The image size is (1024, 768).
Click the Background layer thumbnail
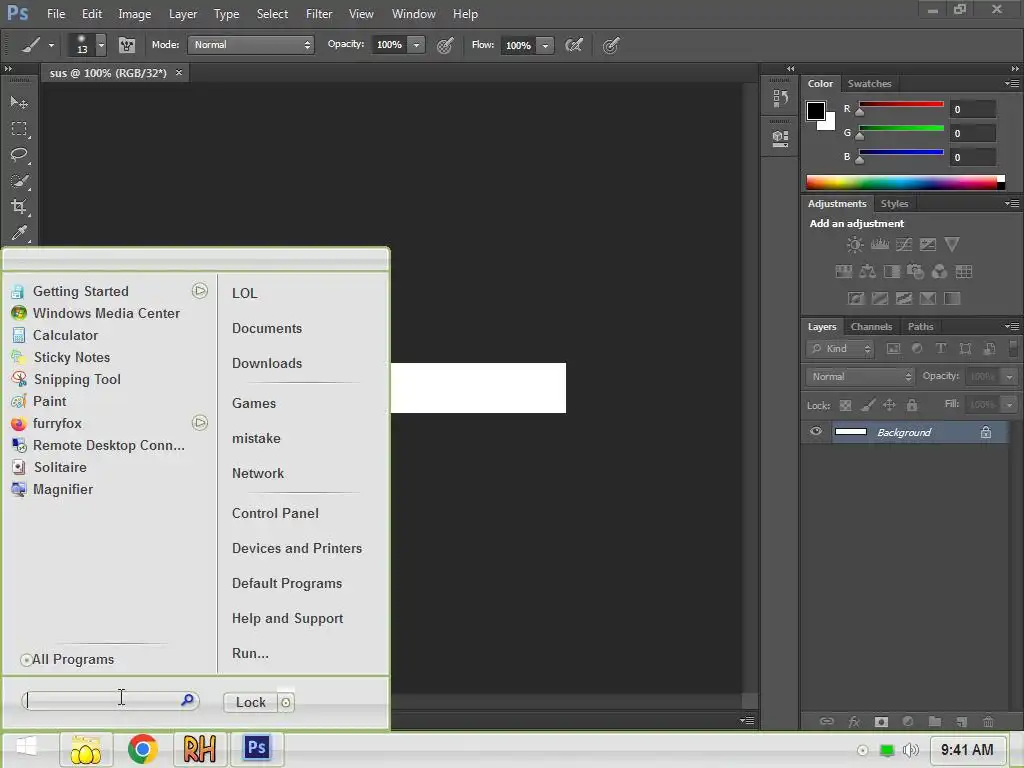coord(850,432)
